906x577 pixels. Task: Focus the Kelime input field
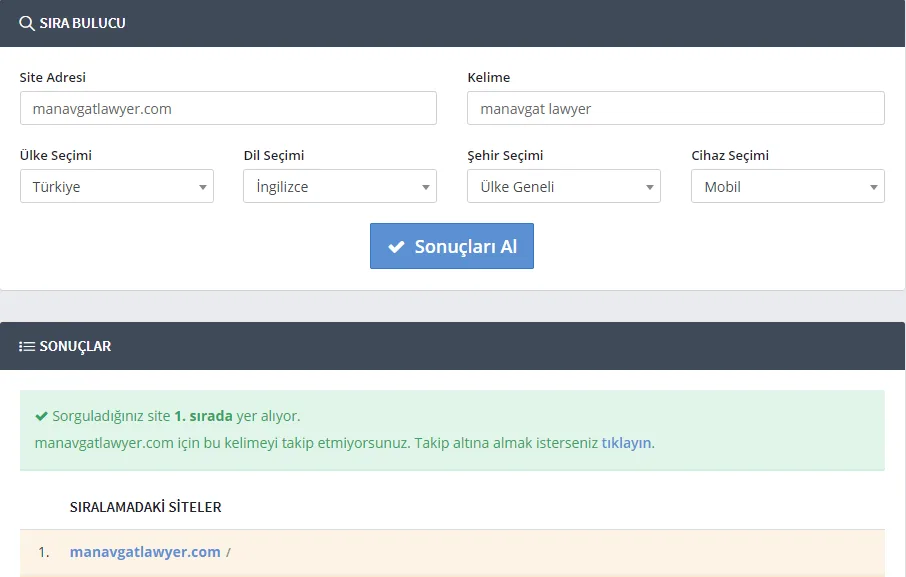point(675,108)
